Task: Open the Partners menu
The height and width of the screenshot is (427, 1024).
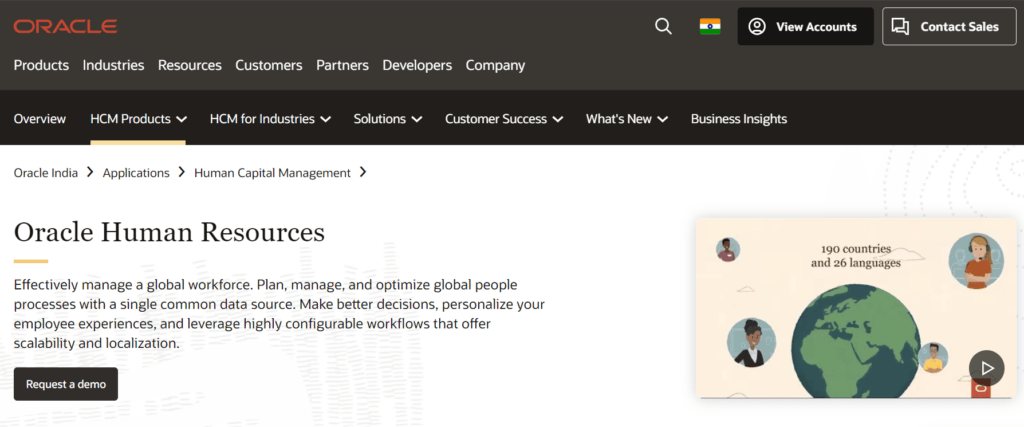Action: tap(342, 65)
